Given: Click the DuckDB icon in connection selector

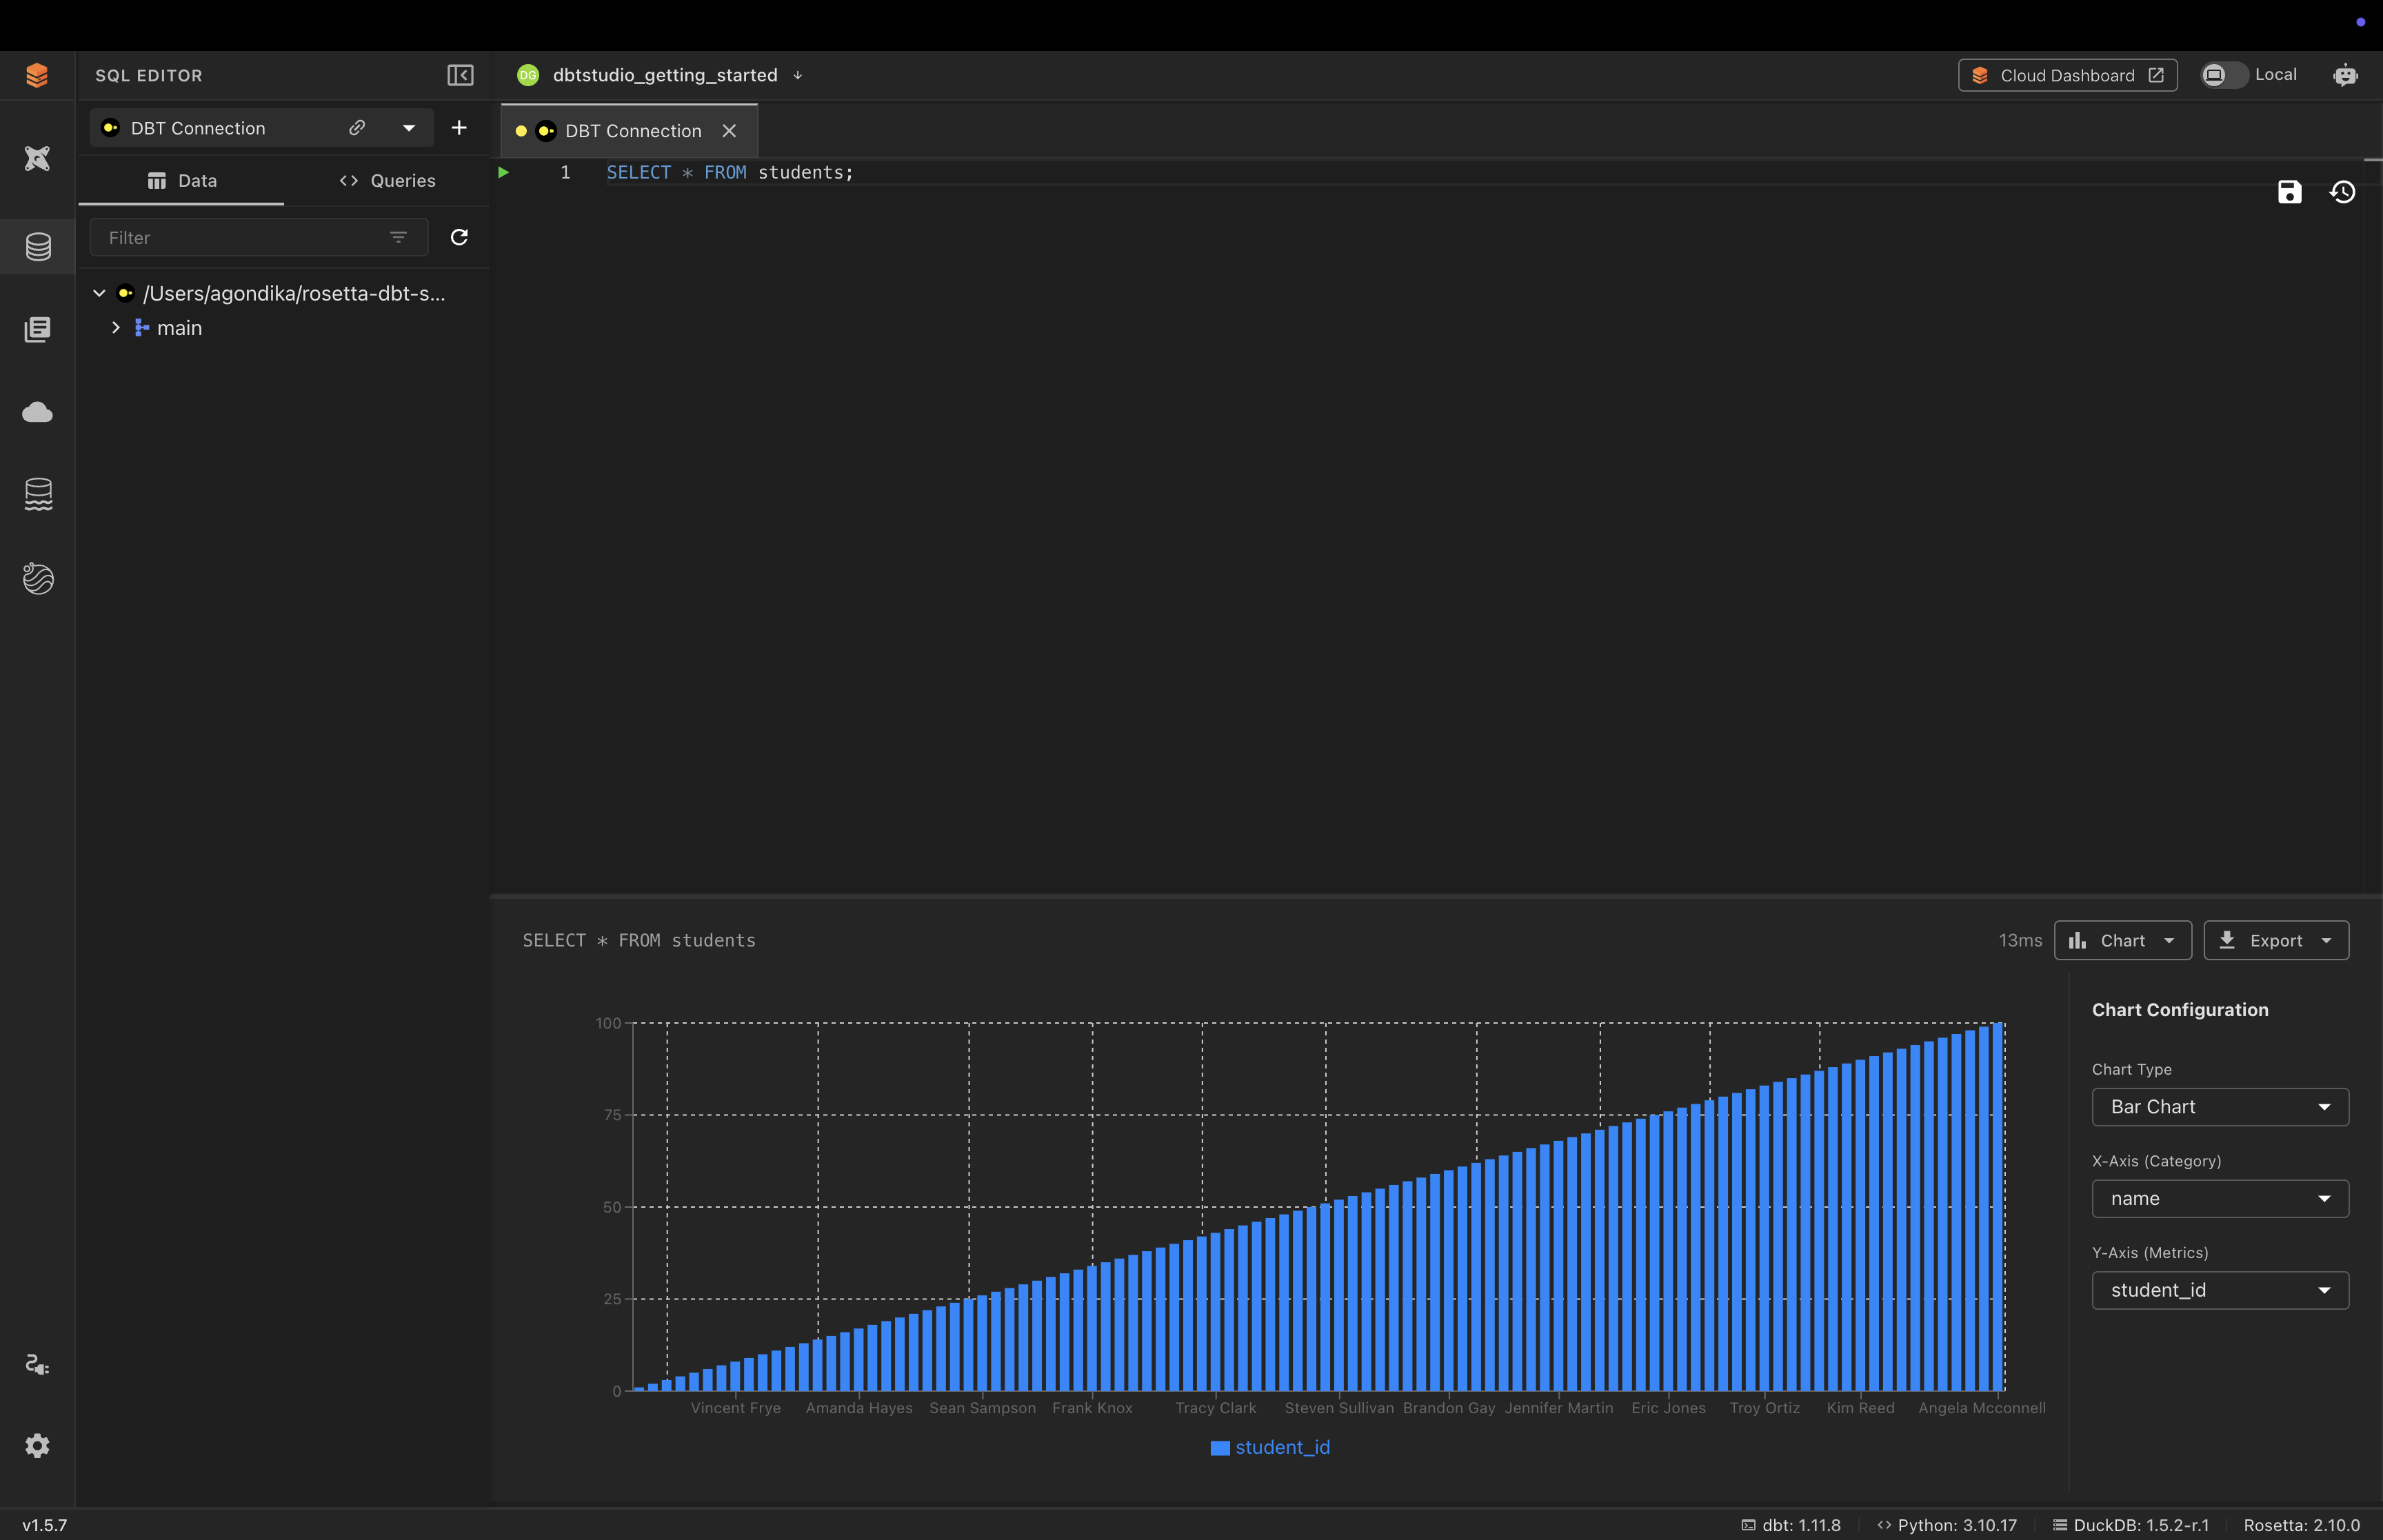Looking at the screenshot, I should click(x=111, y=128).
